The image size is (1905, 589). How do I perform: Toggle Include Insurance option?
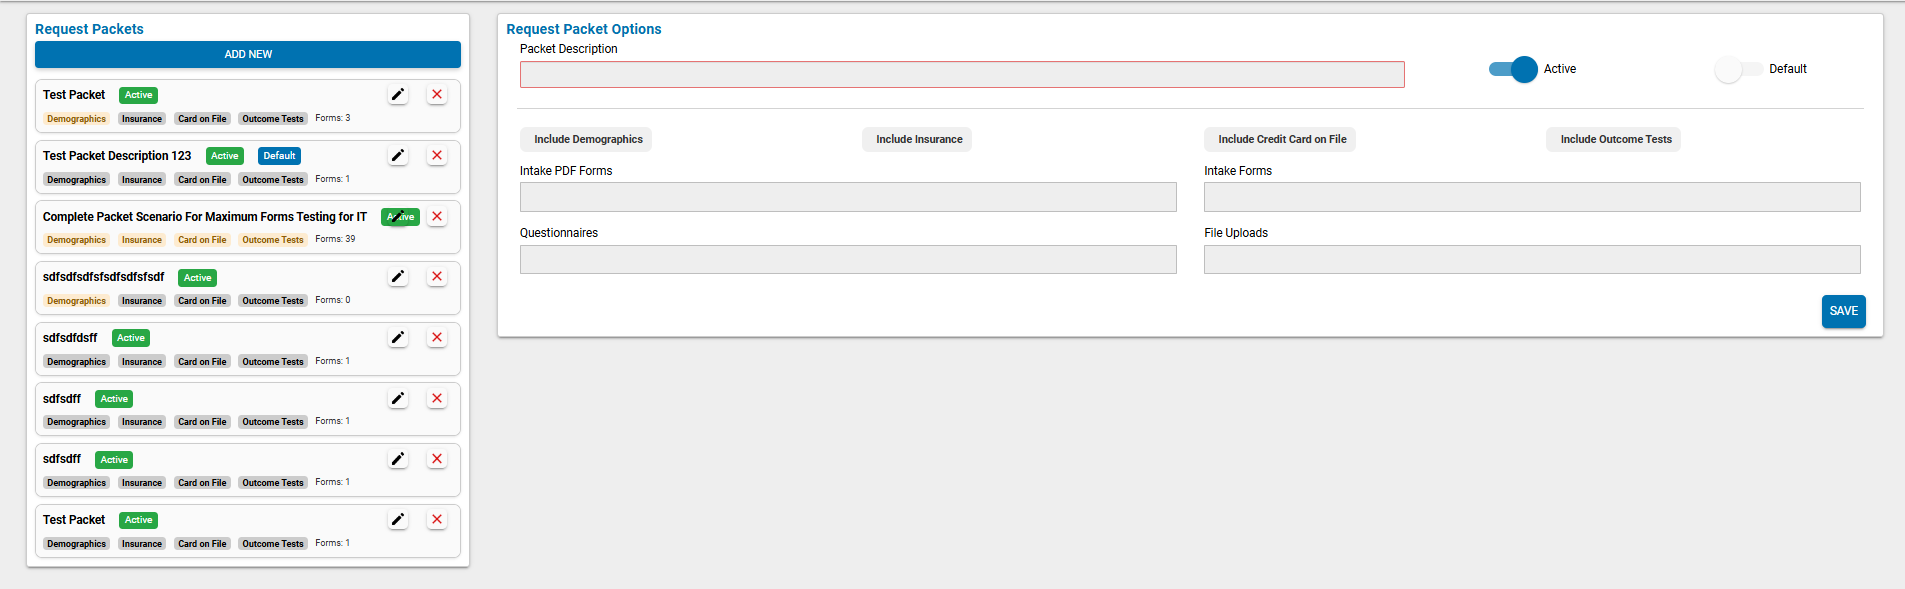(918, 140)
